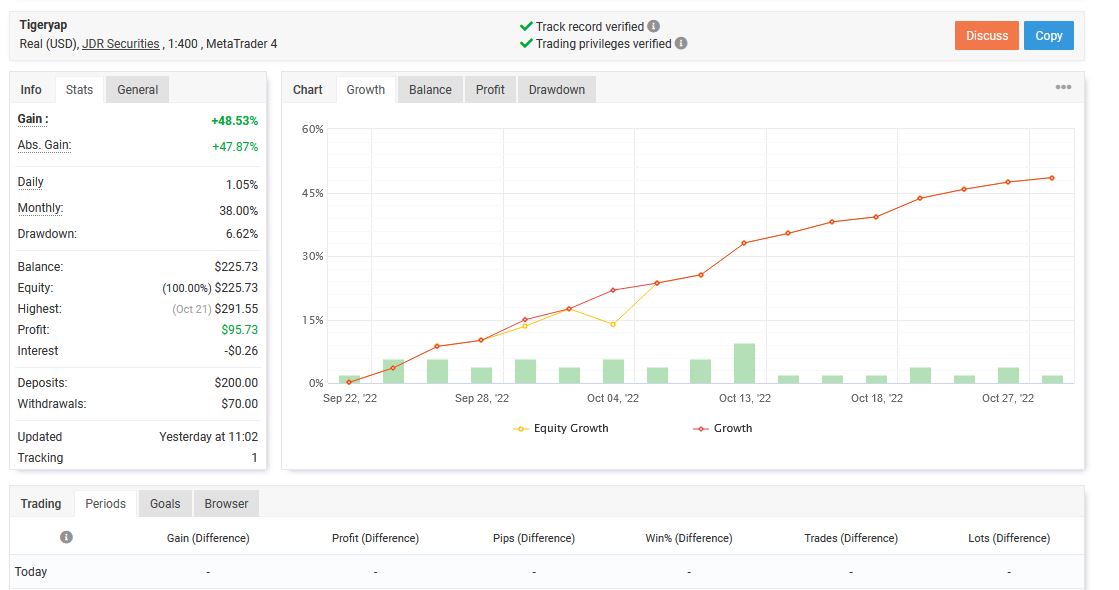Click the blue Copy button
Screen dimensions: 1119x590
1049,36
